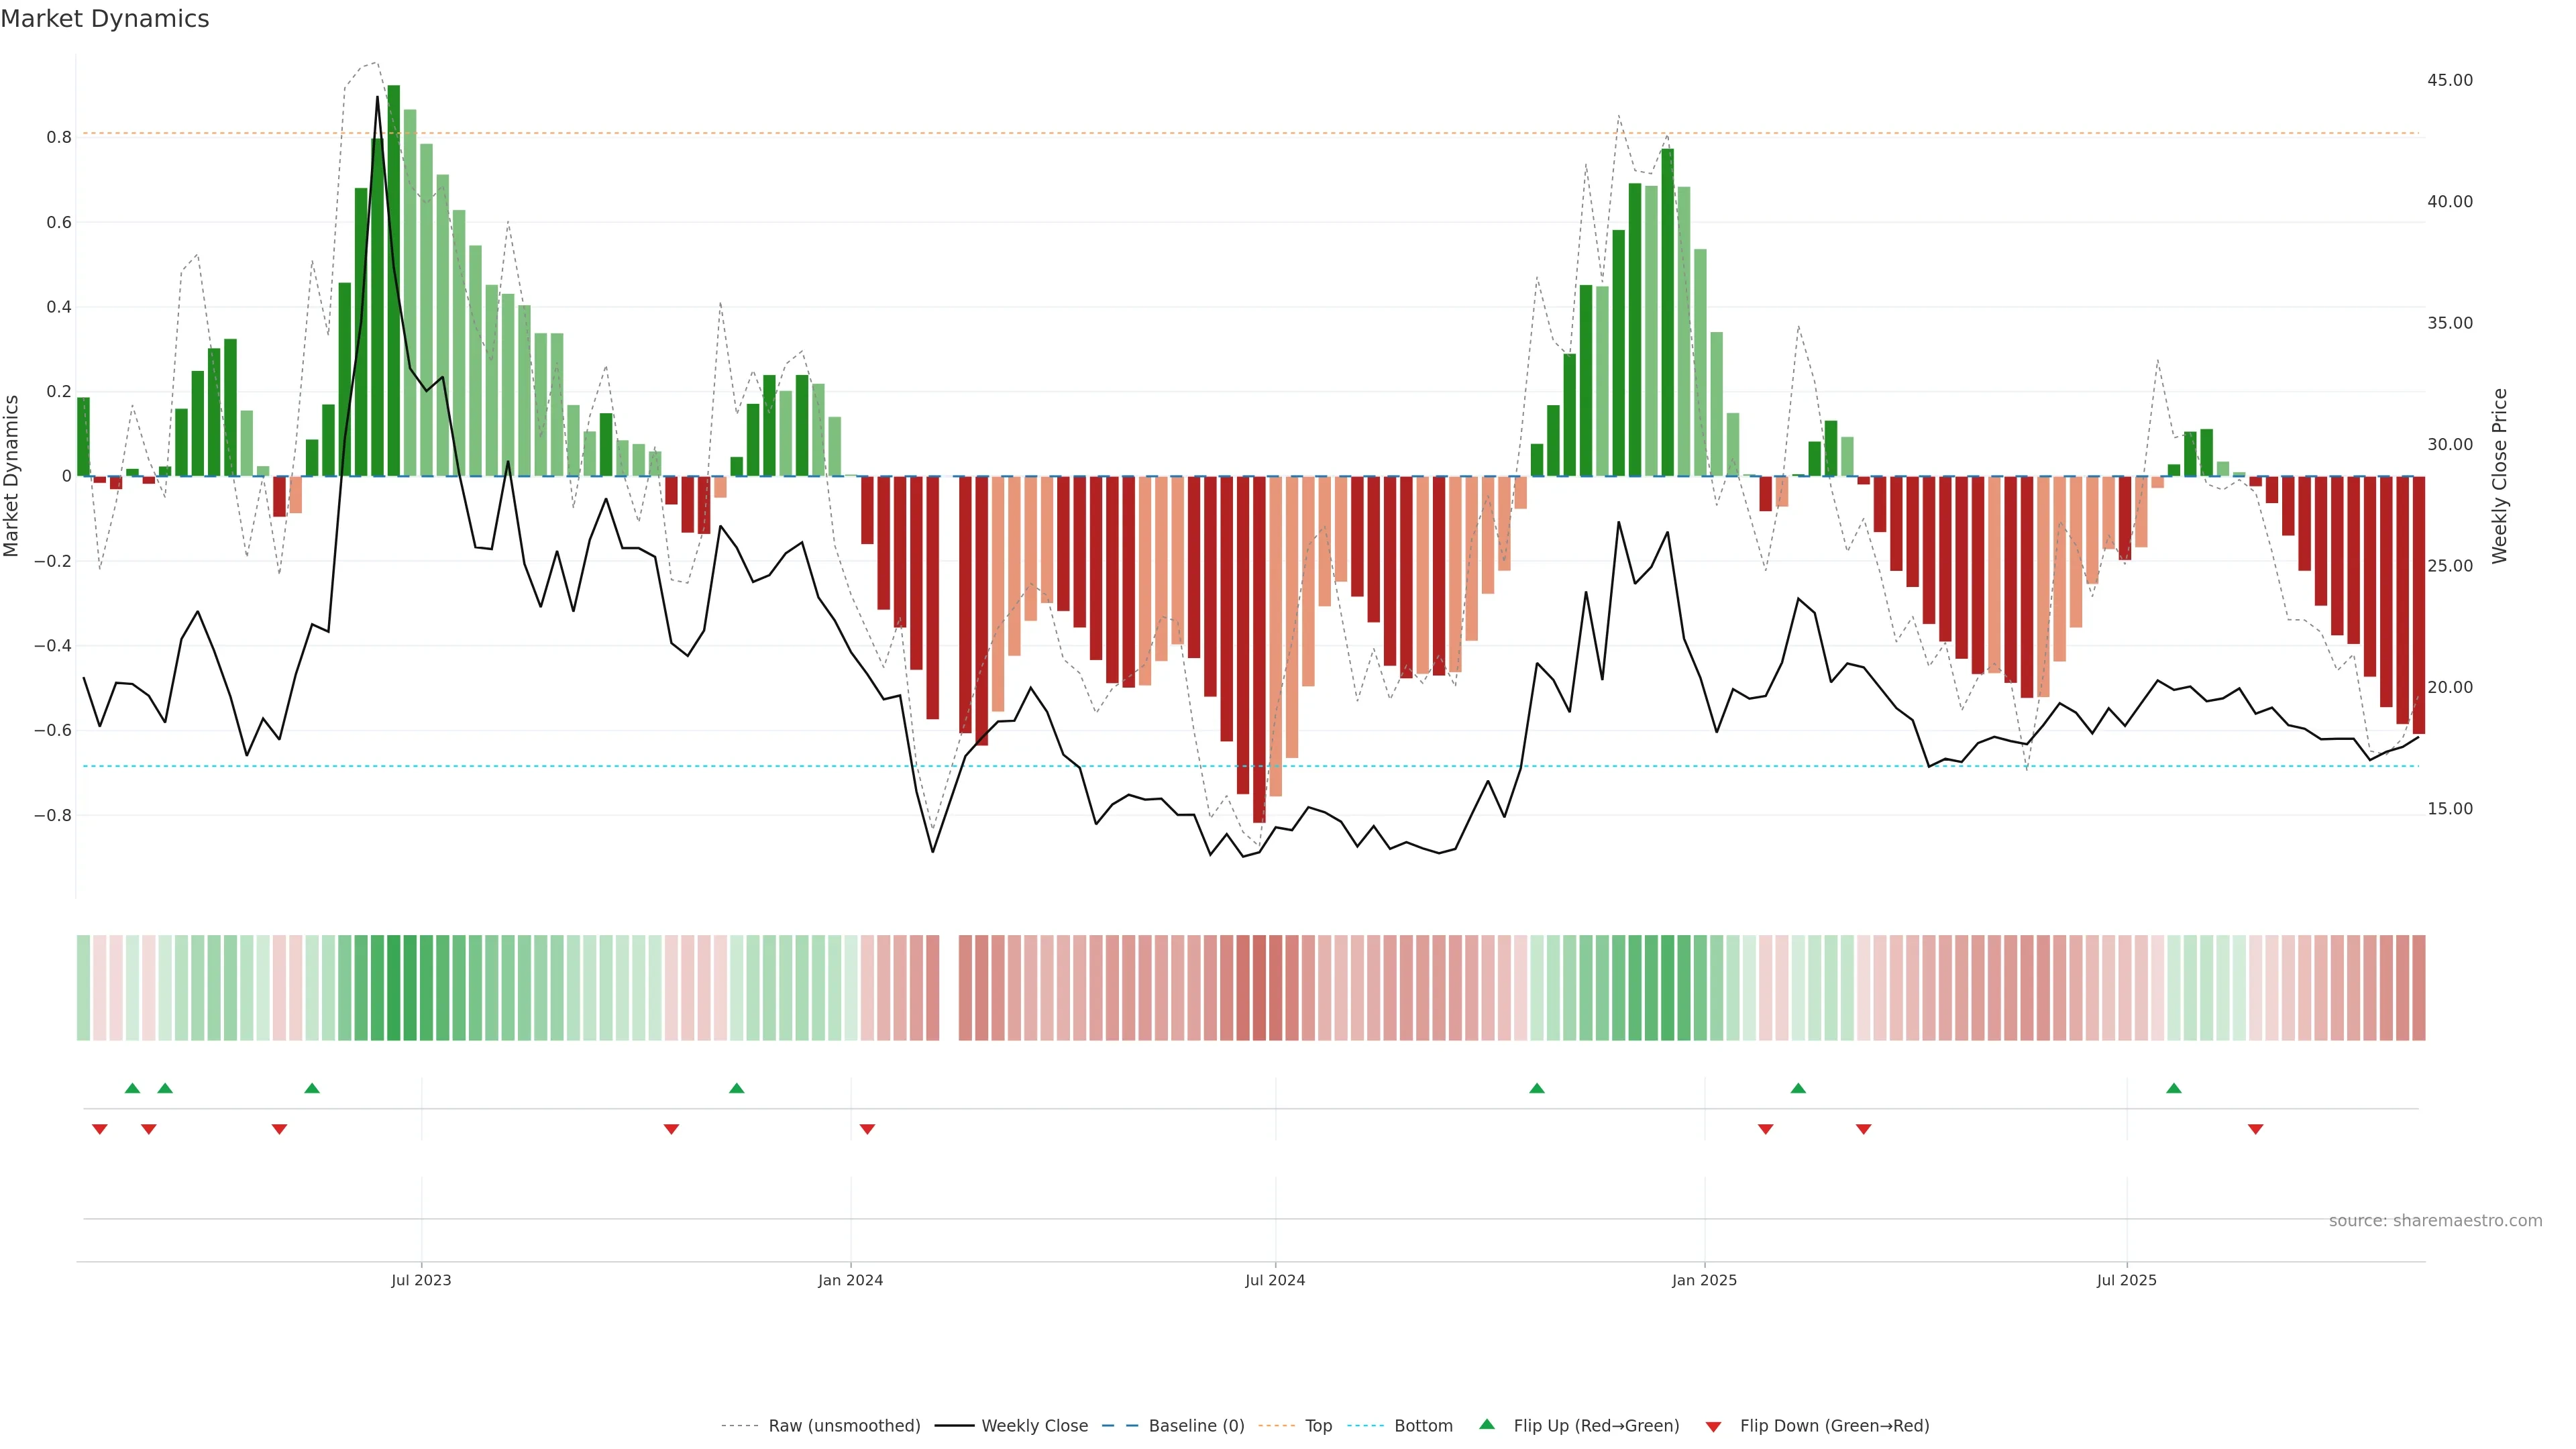Viewport: 2576px width, 1449px height.
Task: Click the flip down marker between Jul 2023 and Jan 2024
Action: [671, 1129]
